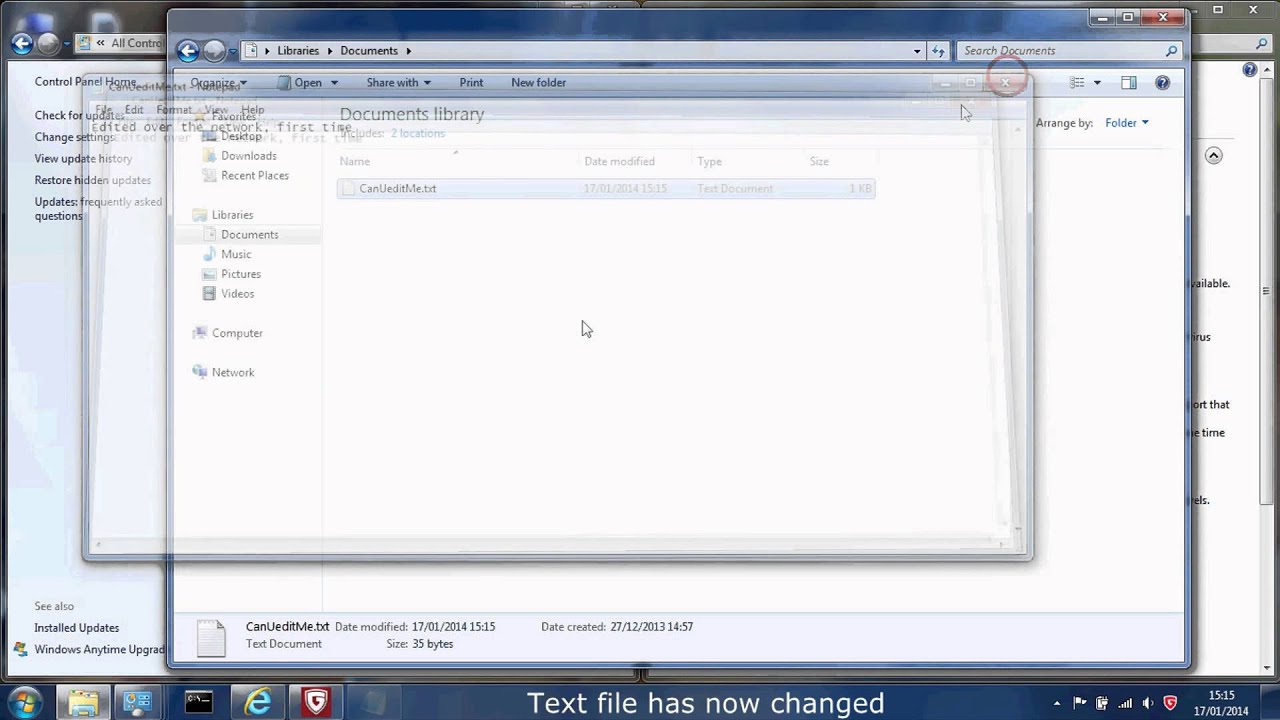
Task: Open Installed Updates link
Action: pyautogui.click(x=76, y=628)
